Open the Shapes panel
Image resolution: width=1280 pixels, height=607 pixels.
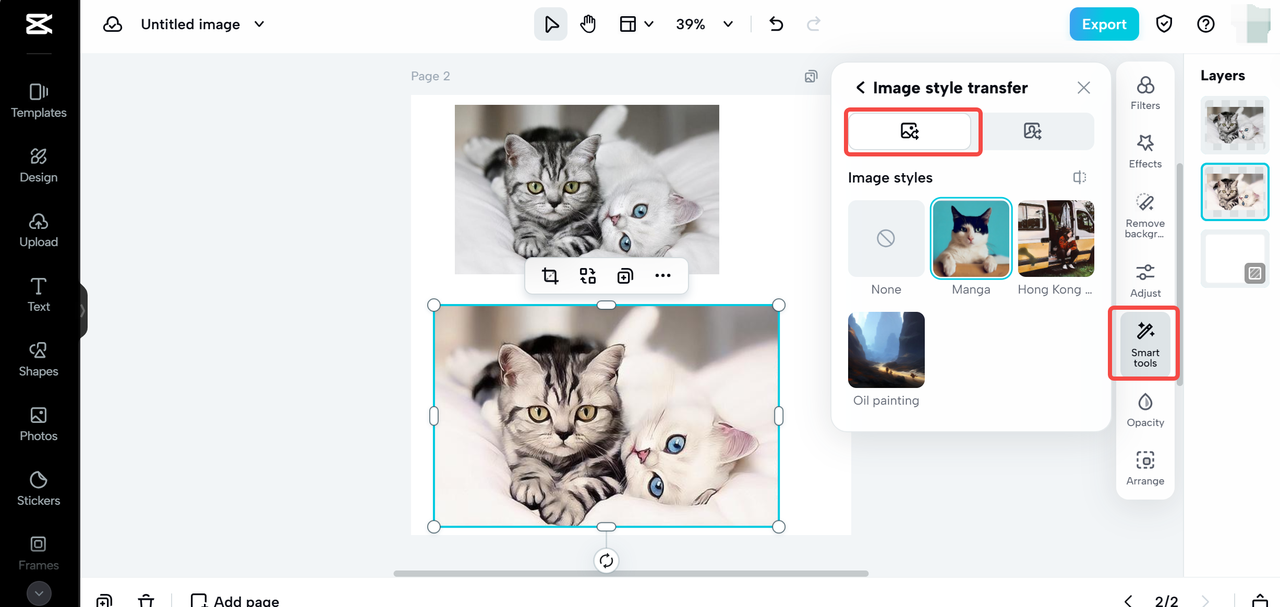[39, 360]
